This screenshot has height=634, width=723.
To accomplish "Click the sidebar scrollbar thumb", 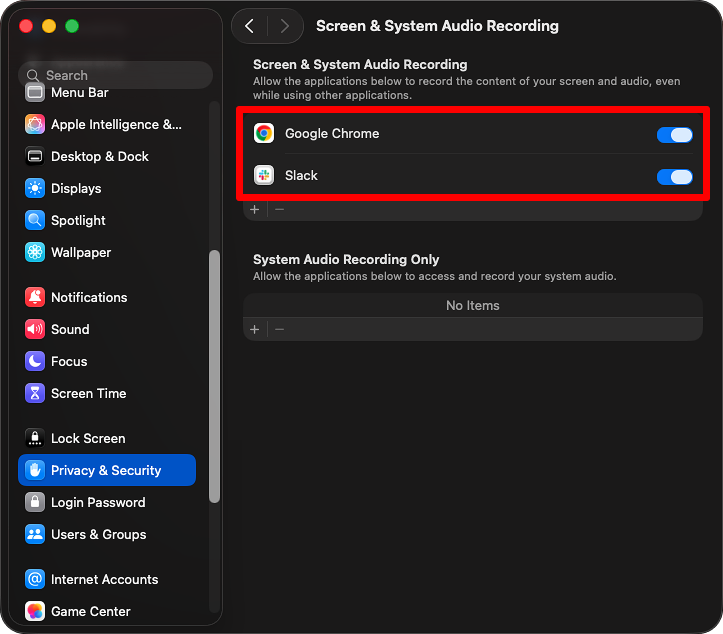I will point(214,376).
